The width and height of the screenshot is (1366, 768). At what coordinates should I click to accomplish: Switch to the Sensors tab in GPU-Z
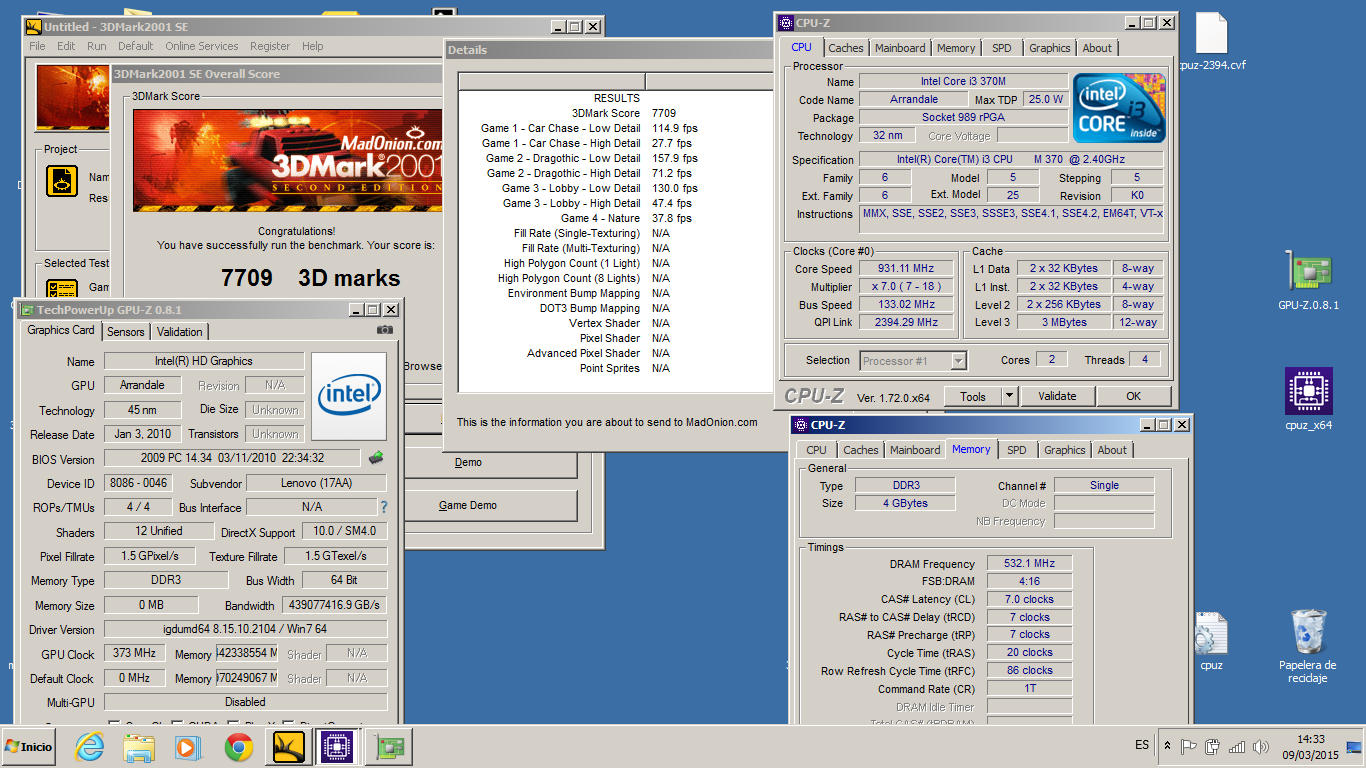(126, 331)
